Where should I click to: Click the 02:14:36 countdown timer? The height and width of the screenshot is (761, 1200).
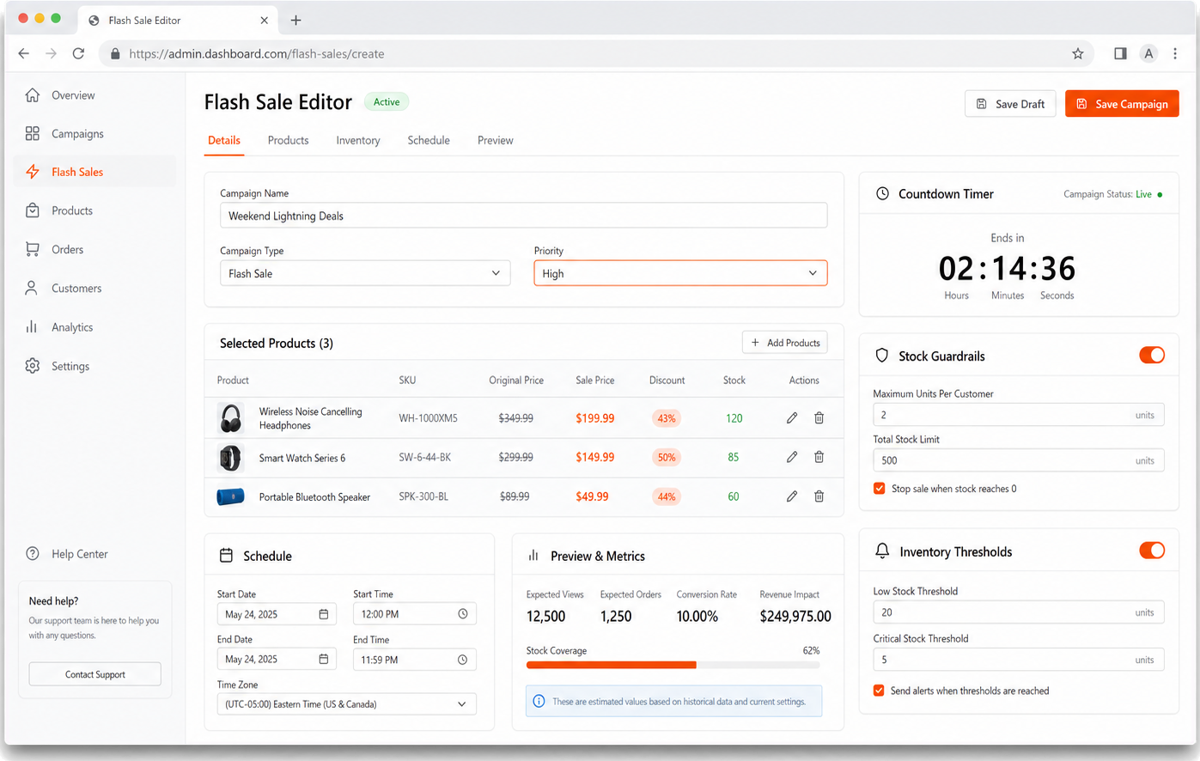tap(1007, 268)
